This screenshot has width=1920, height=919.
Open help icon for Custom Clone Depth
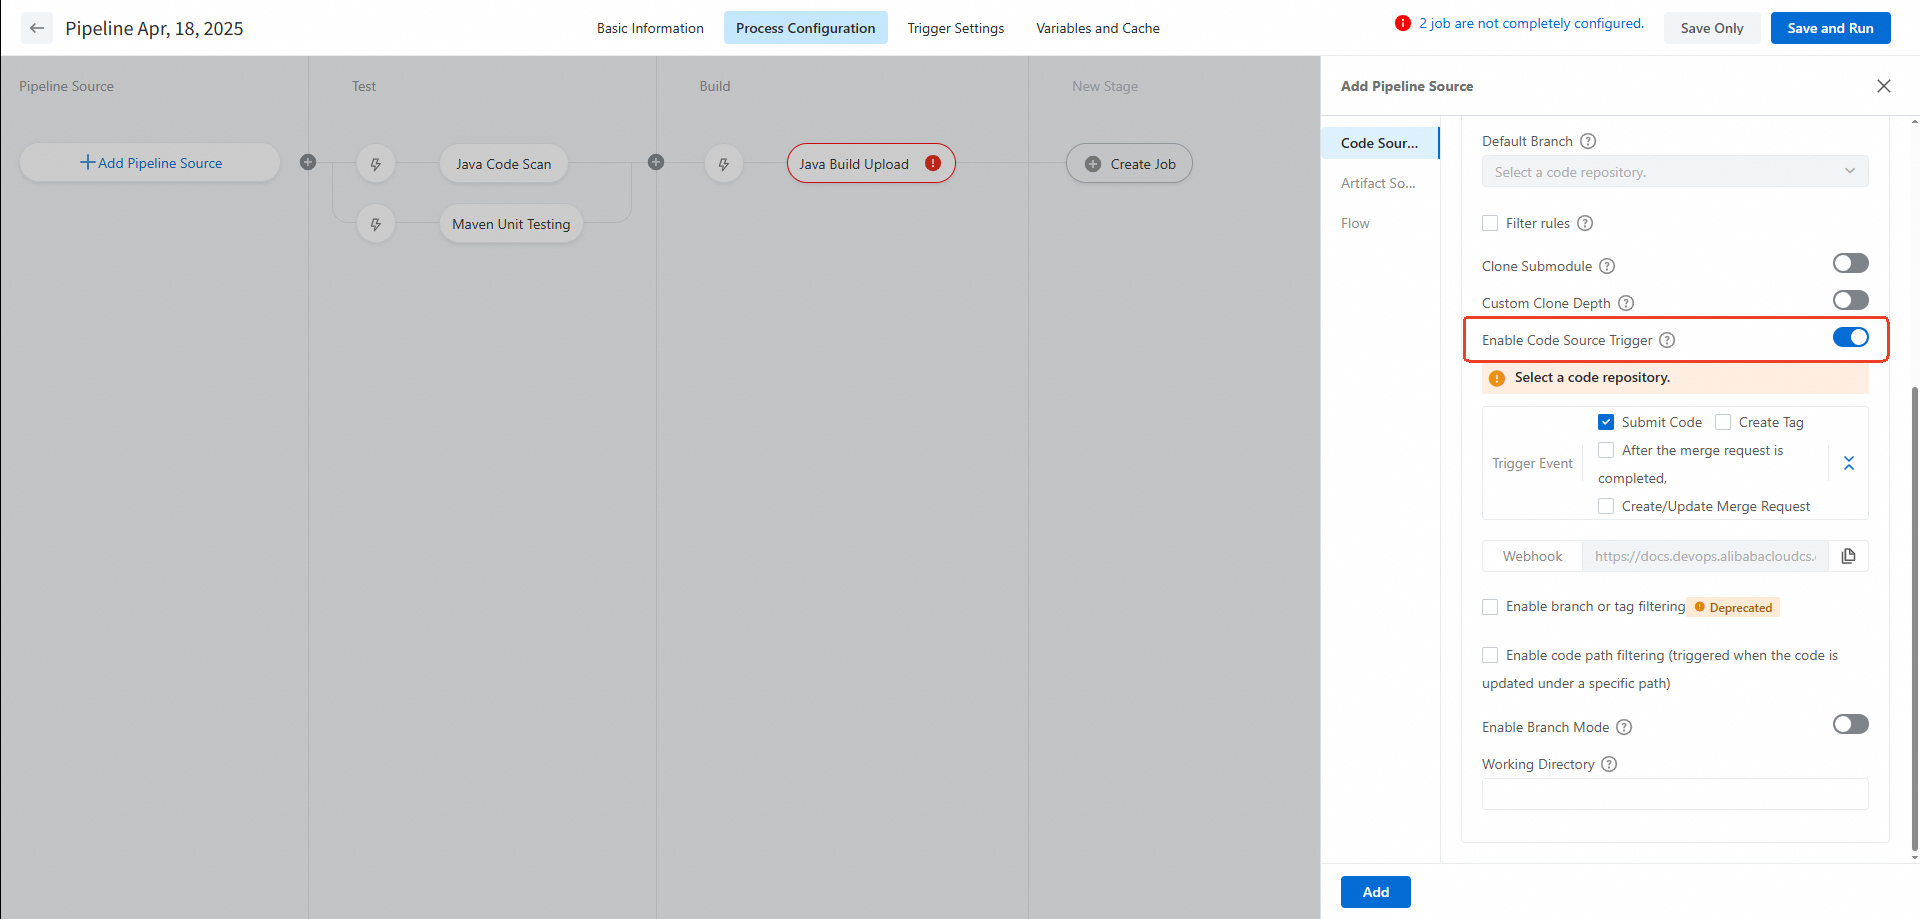(x=1626, y=303)
